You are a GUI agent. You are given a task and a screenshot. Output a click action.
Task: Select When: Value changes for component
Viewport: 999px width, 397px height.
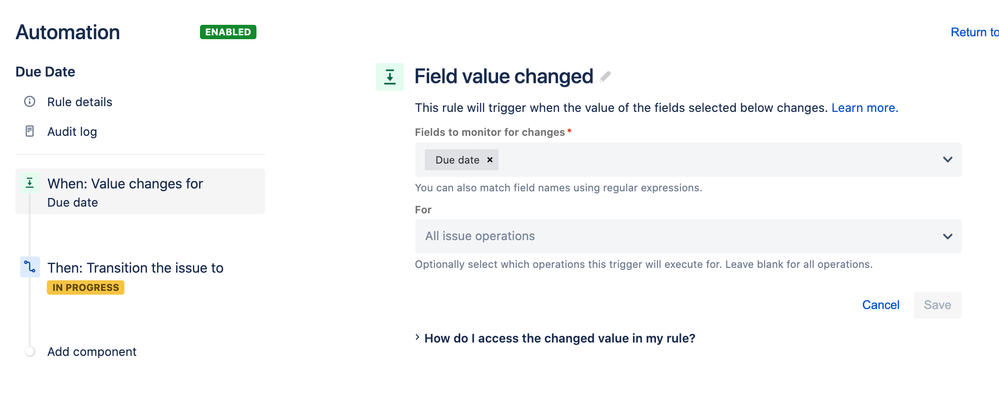(140, 191)
